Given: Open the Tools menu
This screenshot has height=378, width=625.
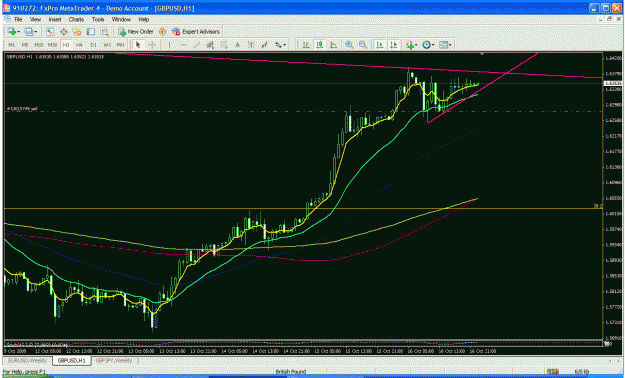Looking at the screenshot, I should click(x=98, y=19).
